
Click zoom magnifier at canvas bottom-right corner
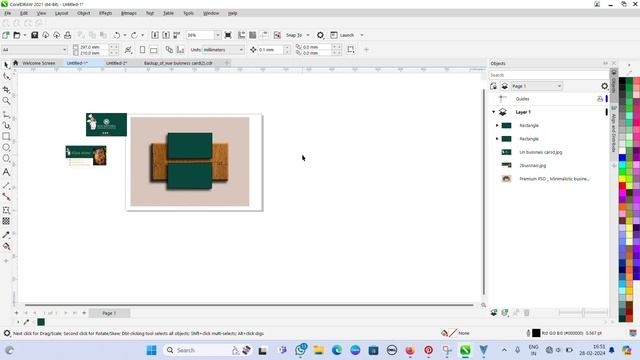point(483,305)
